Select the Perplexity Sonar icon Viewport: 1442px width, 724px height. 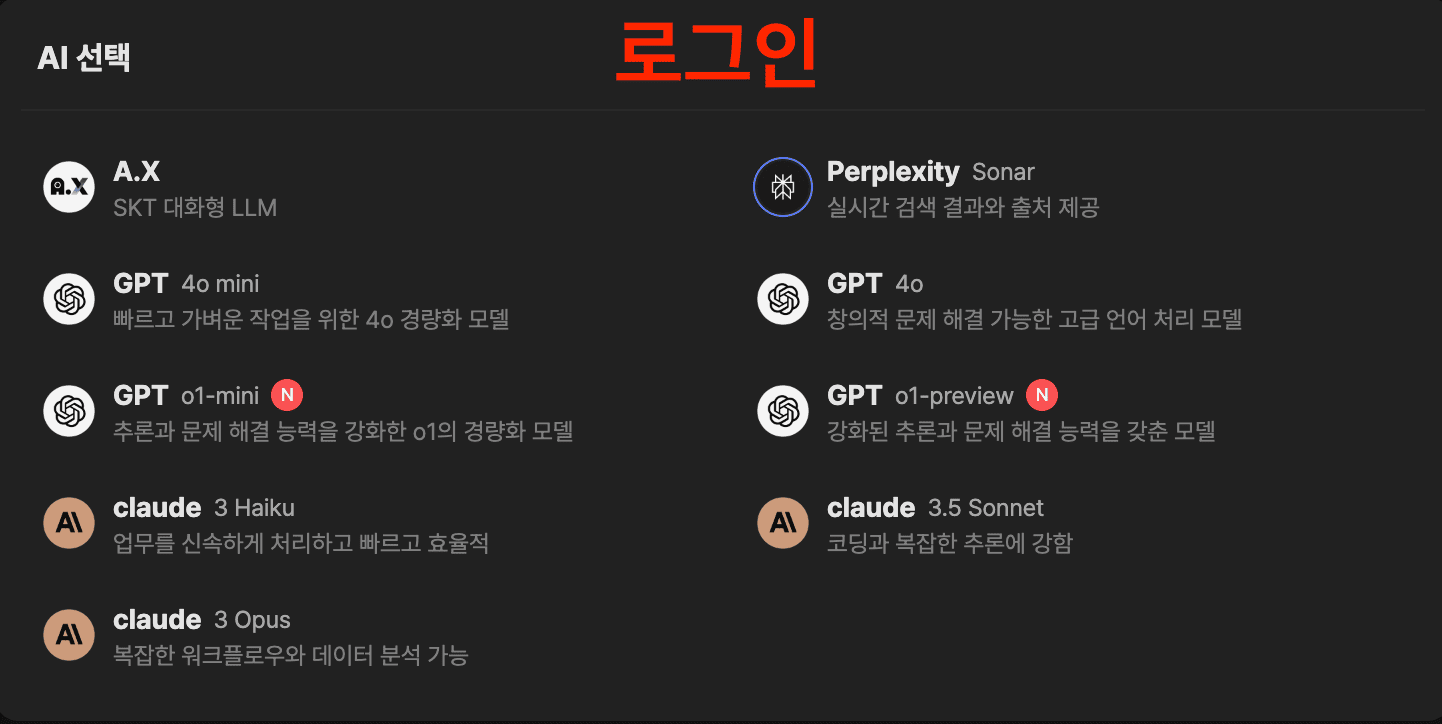783,186
